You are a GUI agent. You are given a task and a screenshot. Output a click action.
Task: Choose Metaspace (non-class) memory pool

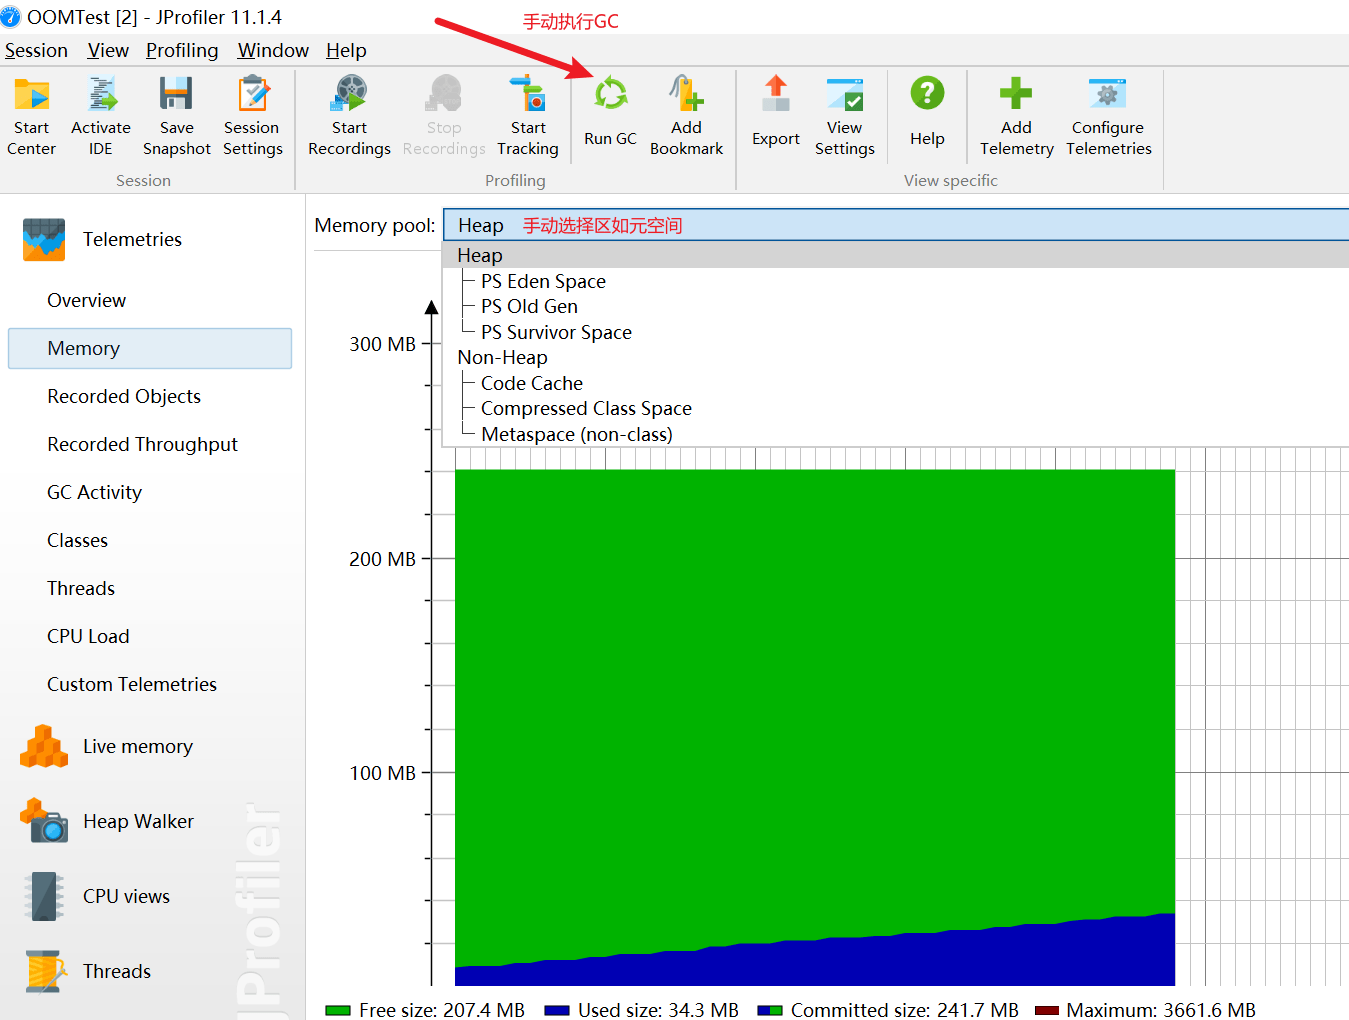(576, 435)
